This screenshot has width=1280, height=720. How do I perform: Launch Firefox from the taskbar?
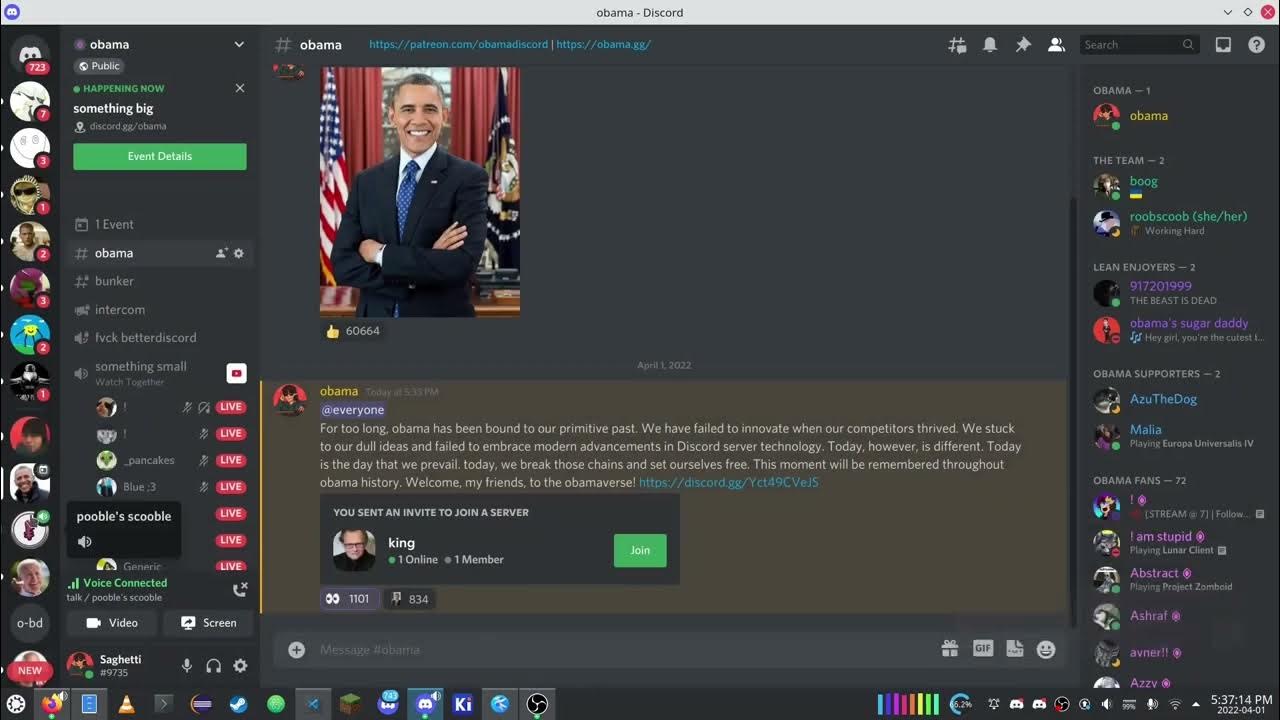[52, 704]
